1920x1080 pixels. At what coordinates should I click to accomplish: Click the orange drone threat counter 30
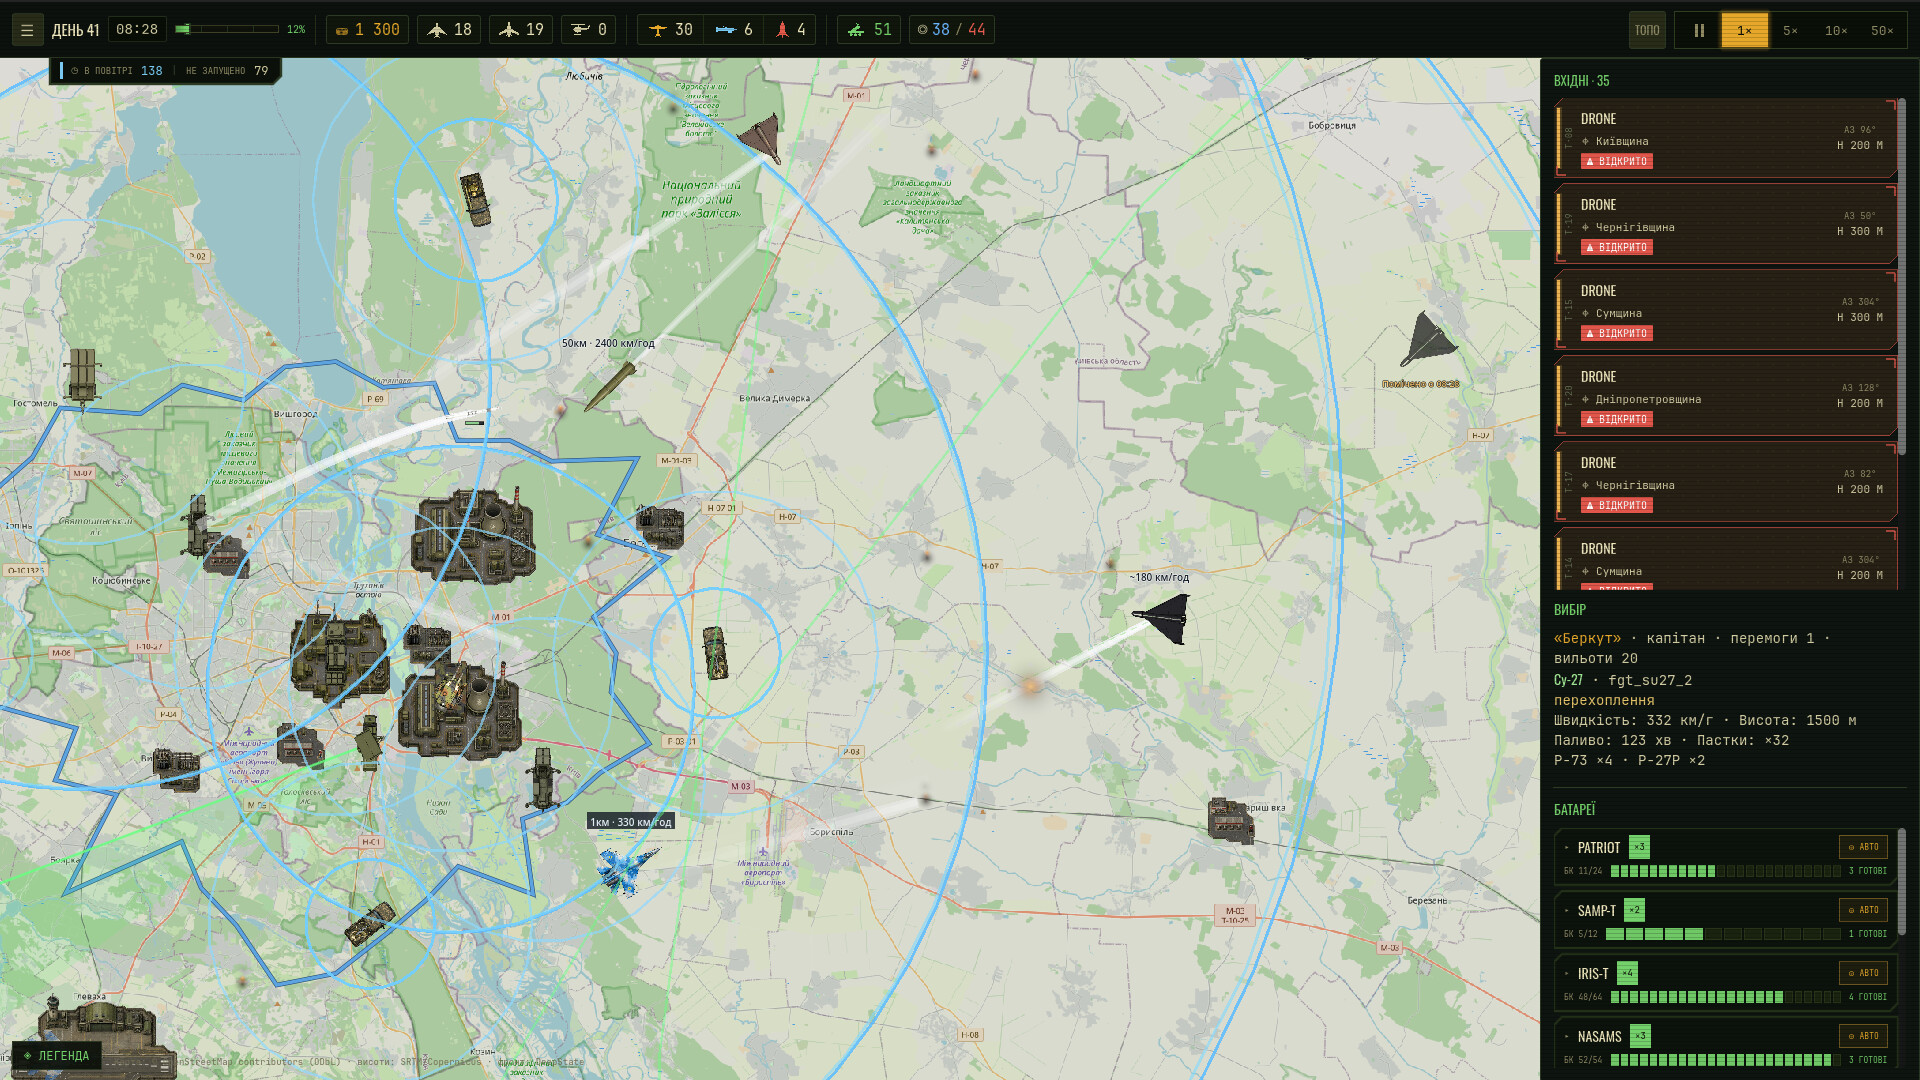(670, 30)
